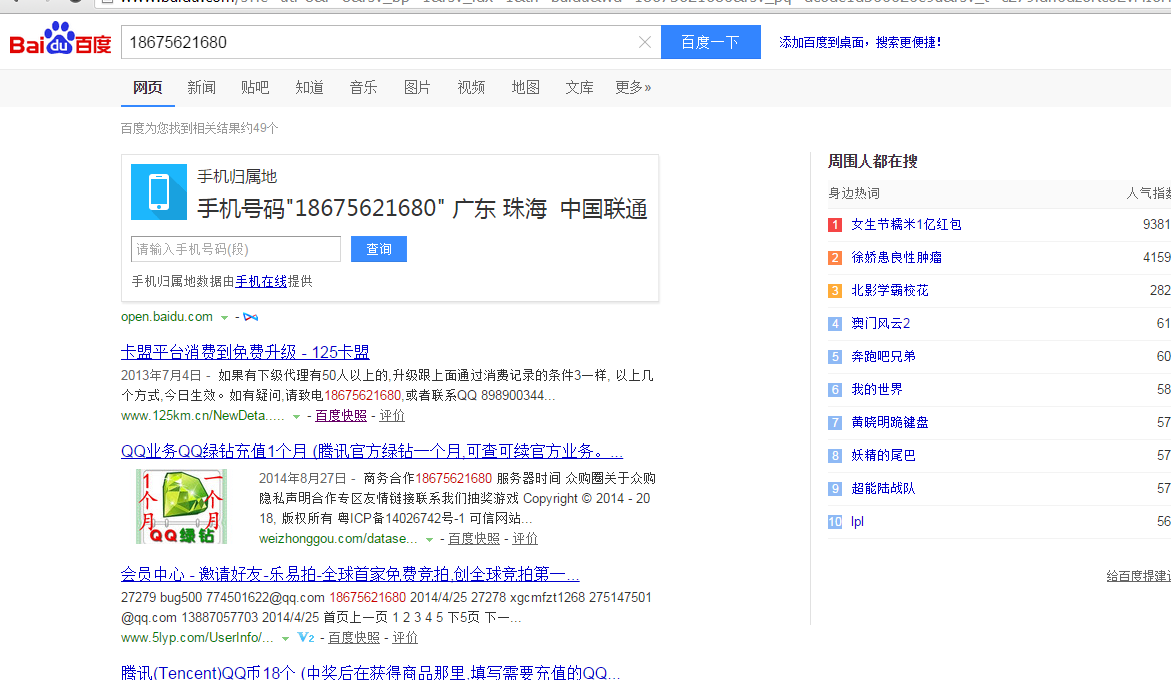Expand the dropdown arrow beside www.5lyp.com
Screen dimensions: 1171x680
click(285, 639)
